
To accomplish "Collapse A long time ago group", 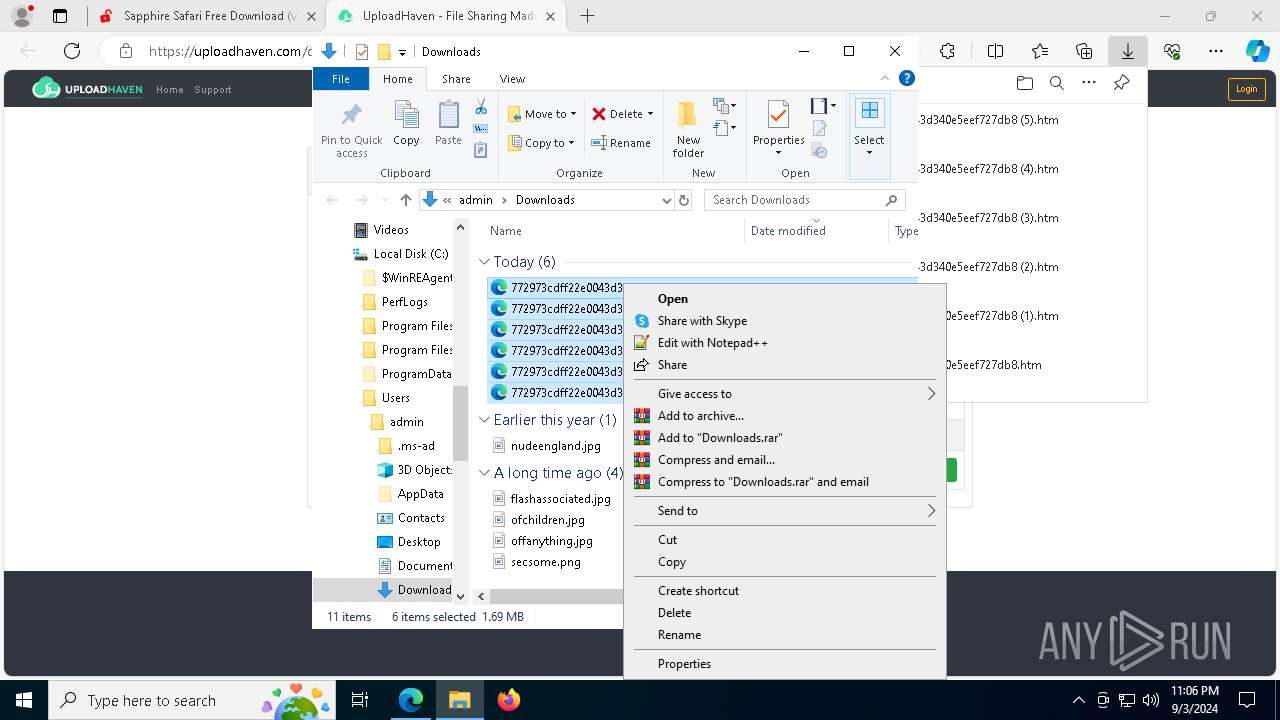I will coord(484,473).
